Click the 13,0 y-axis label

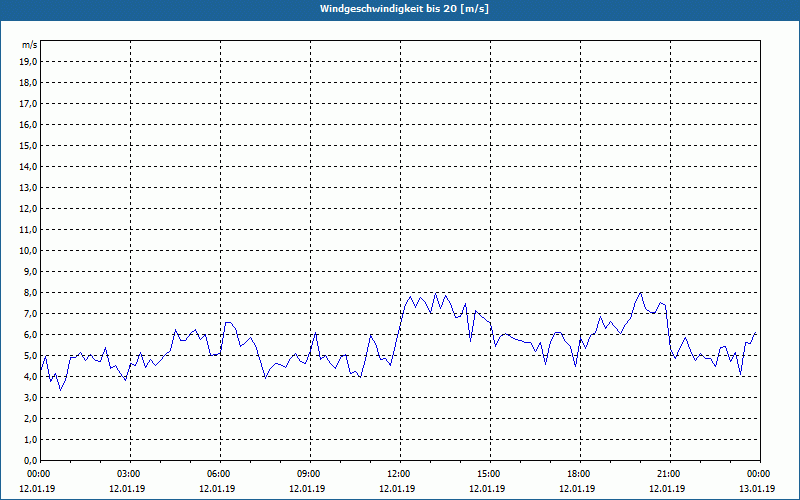click(28, 188)
